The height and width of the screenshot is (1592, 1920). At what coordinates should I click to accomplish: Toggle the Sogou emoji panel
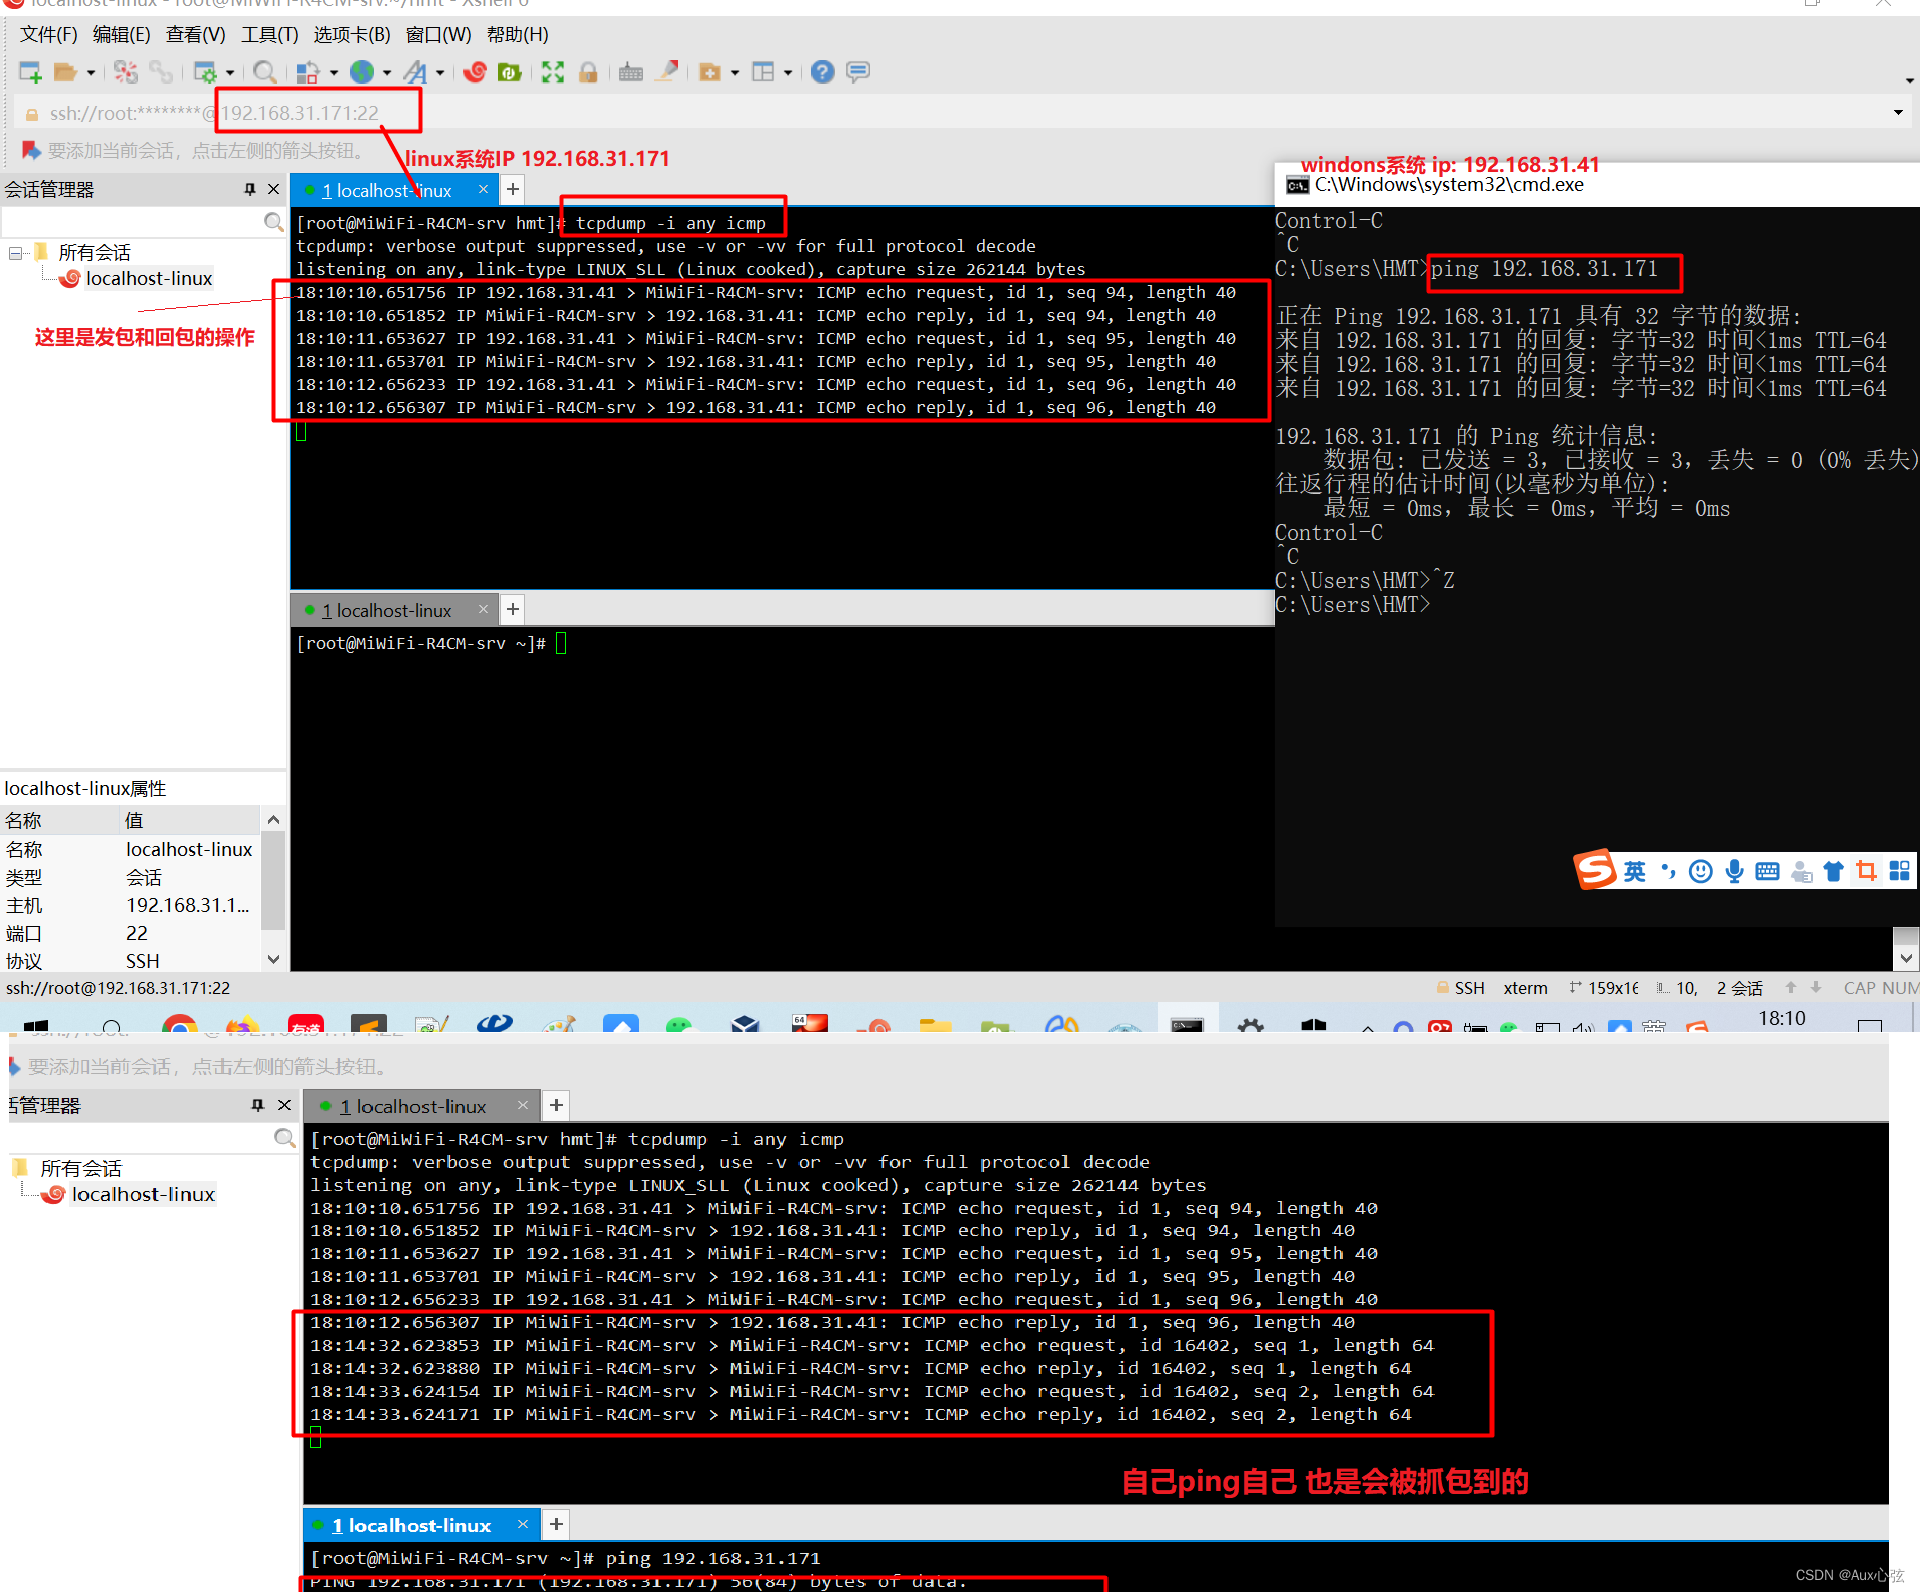[x=1701, y=871]
